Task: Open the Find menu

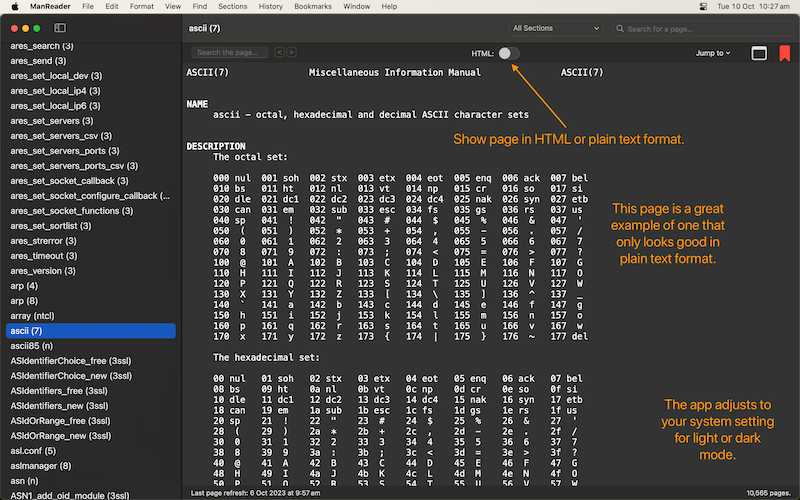Action: coord(199,6)
